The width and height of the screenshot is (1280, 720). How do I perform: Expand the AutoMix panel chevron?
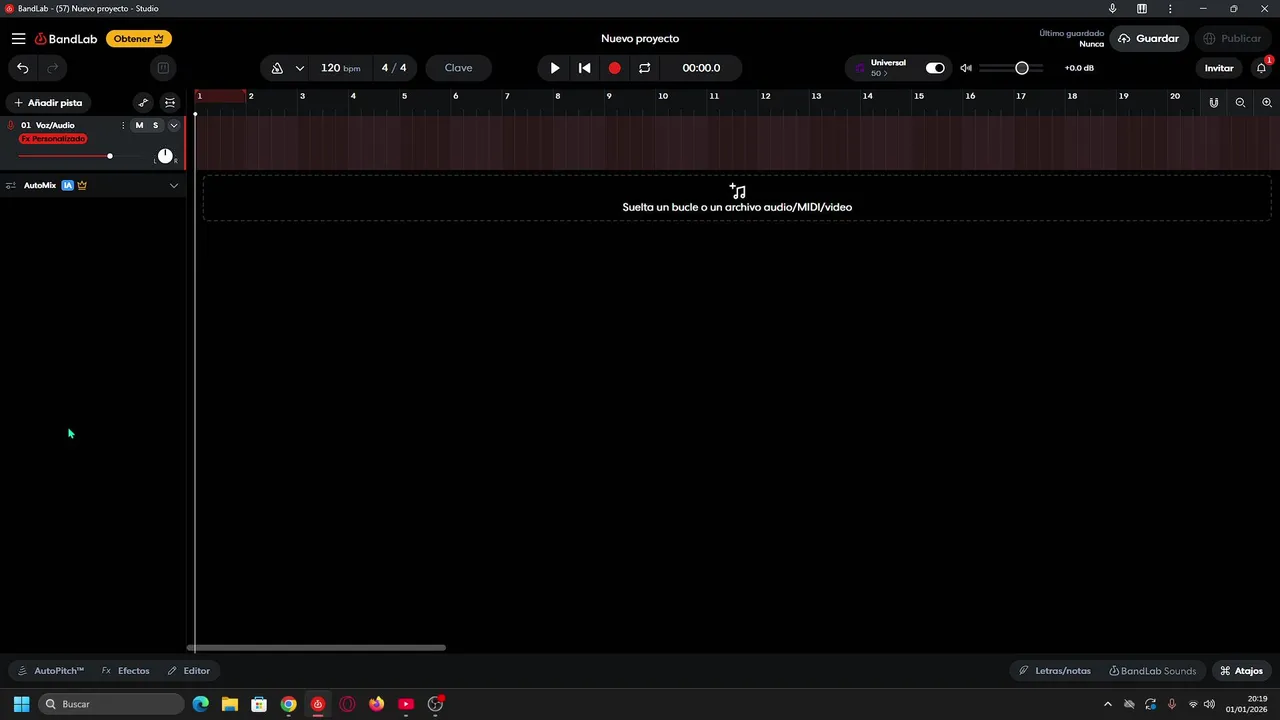173,185
